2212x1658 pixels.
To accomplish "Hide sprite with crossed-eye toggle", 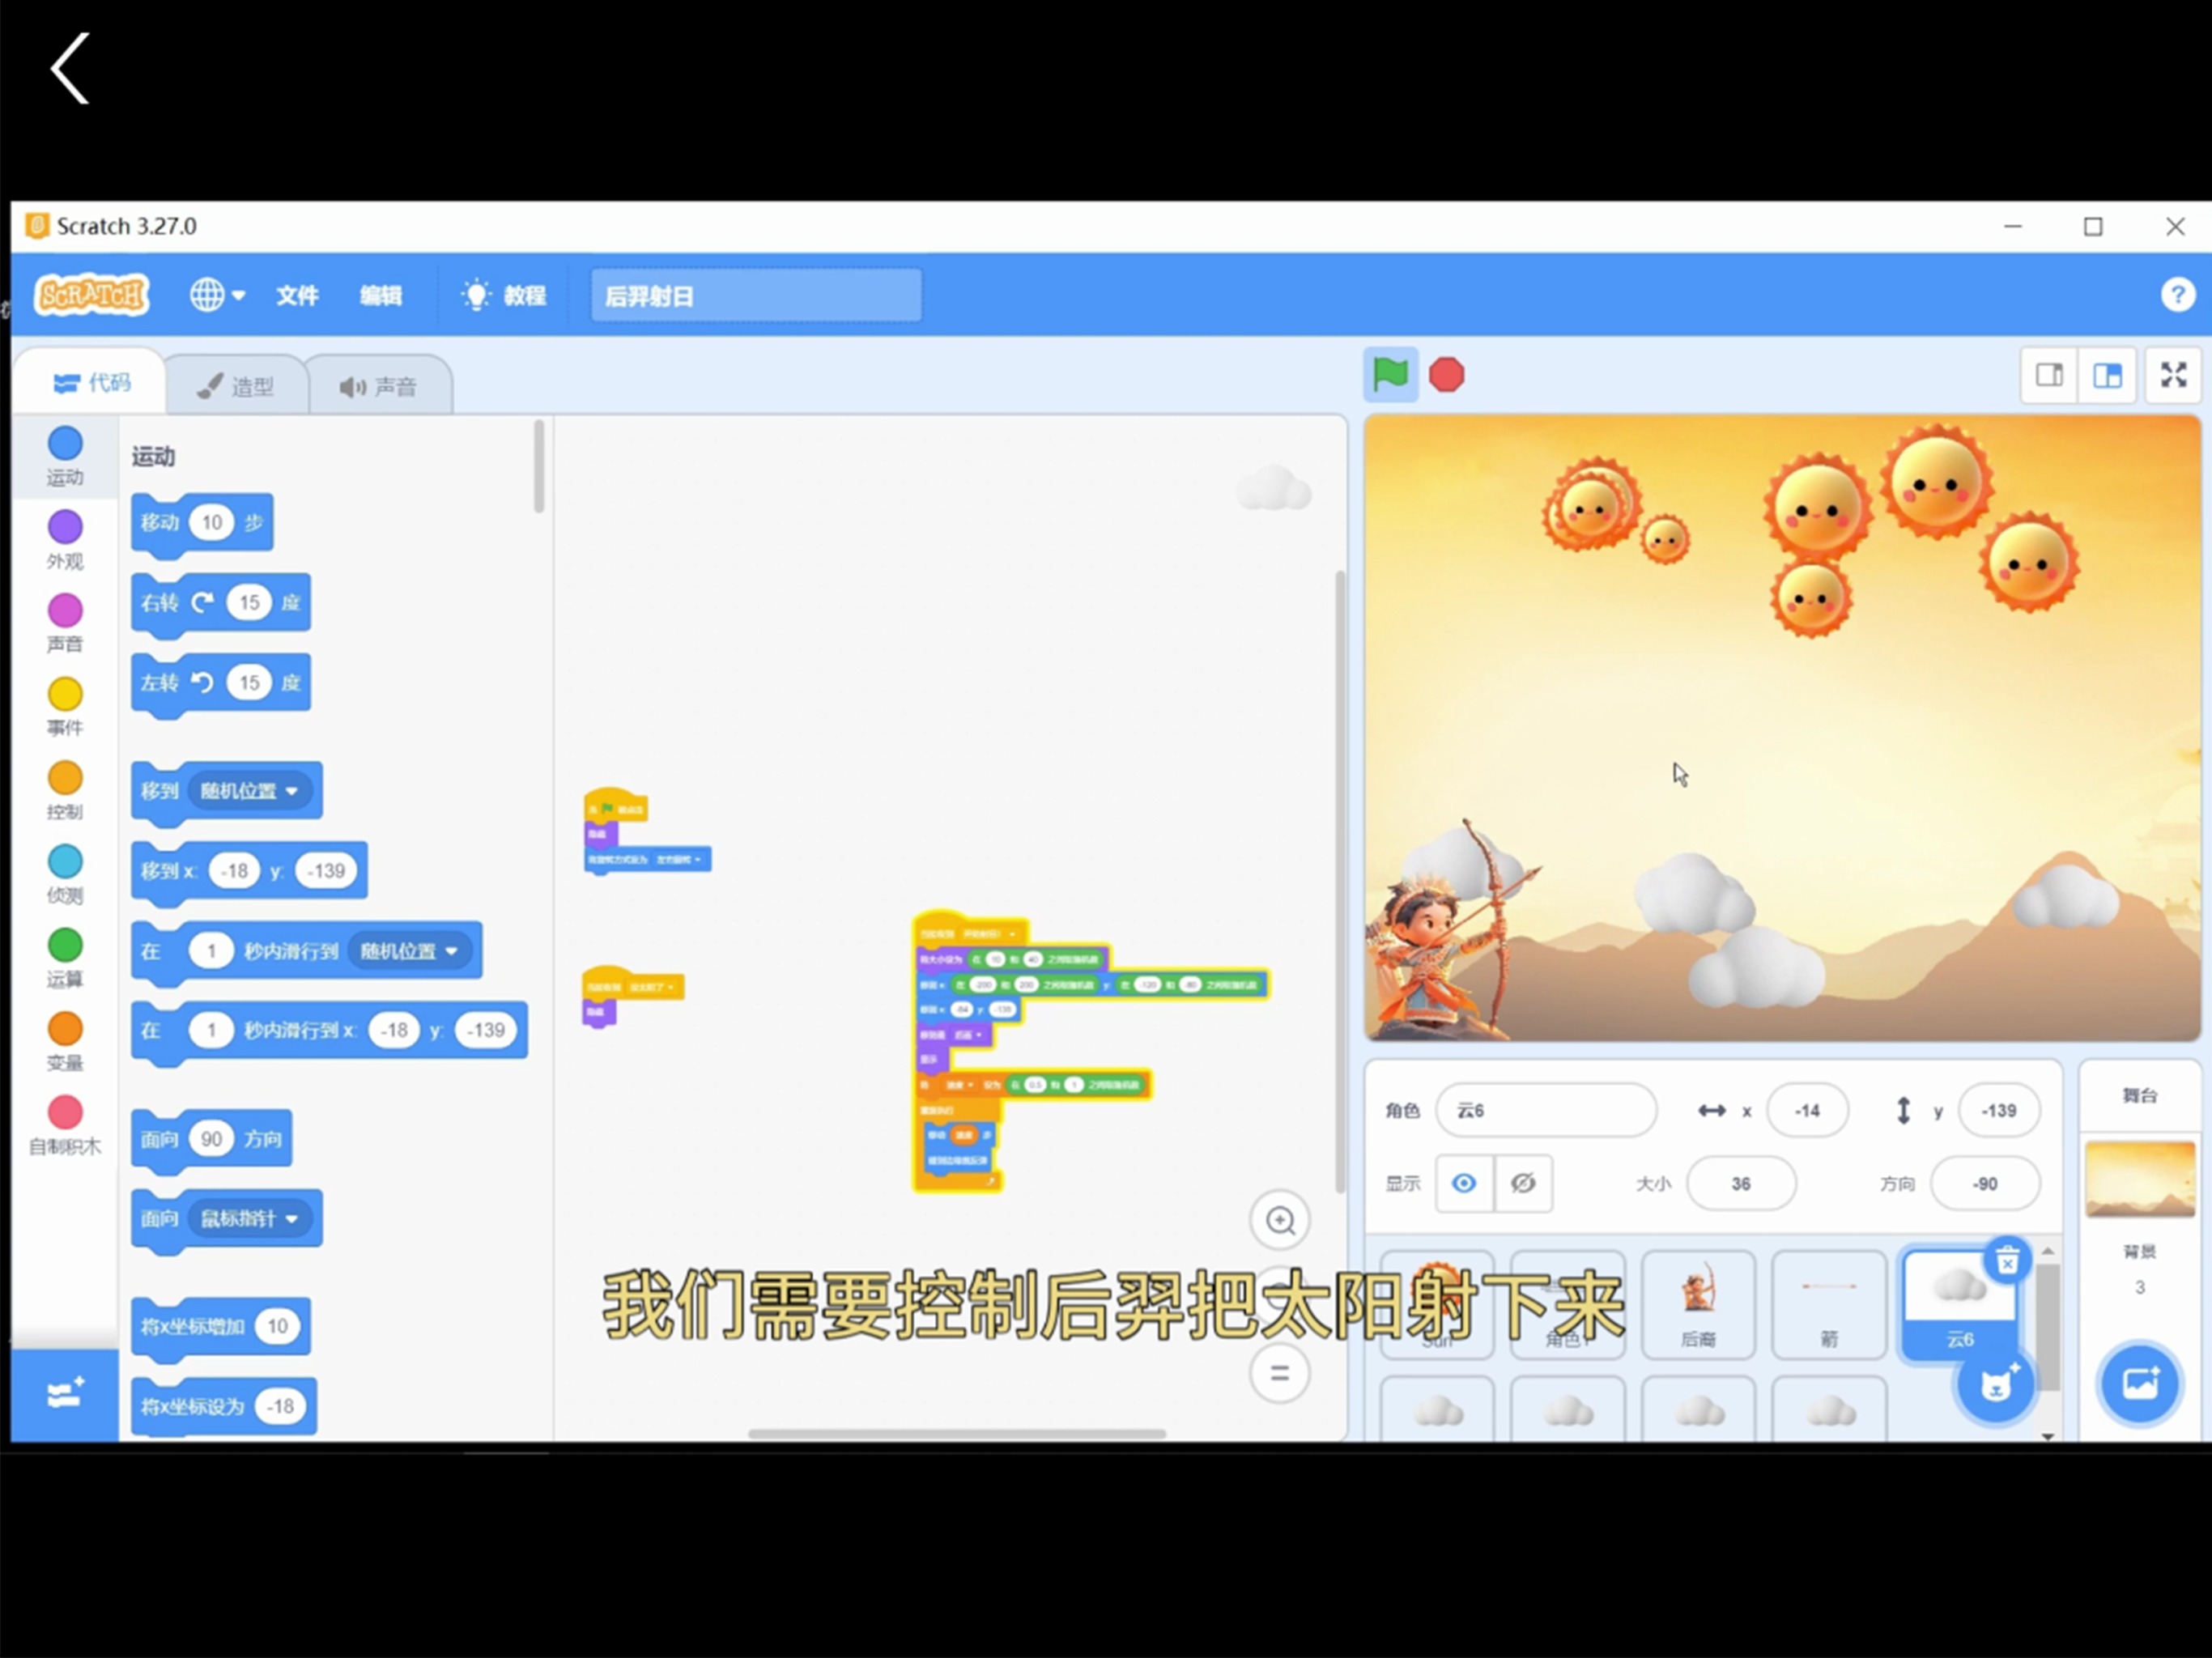I will [x=1523, y=1183].
